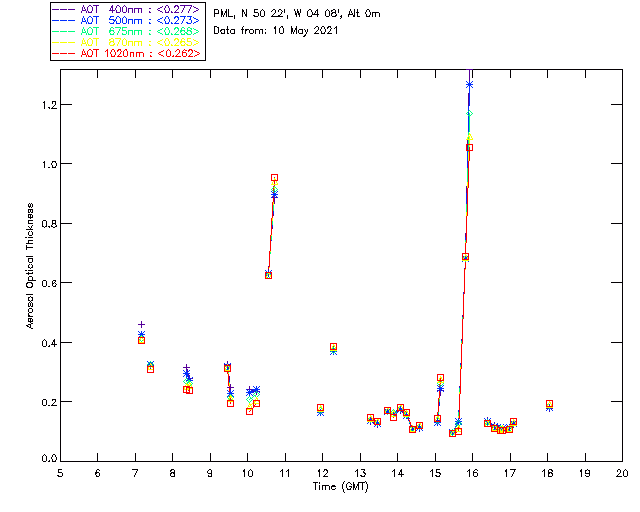Click the x-axis label 14

point(398,473)
